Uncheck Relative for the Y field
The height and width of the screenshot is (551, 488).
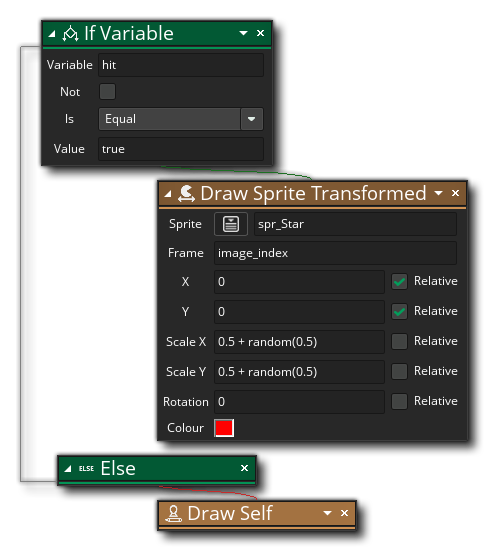(x=399, y=311)
